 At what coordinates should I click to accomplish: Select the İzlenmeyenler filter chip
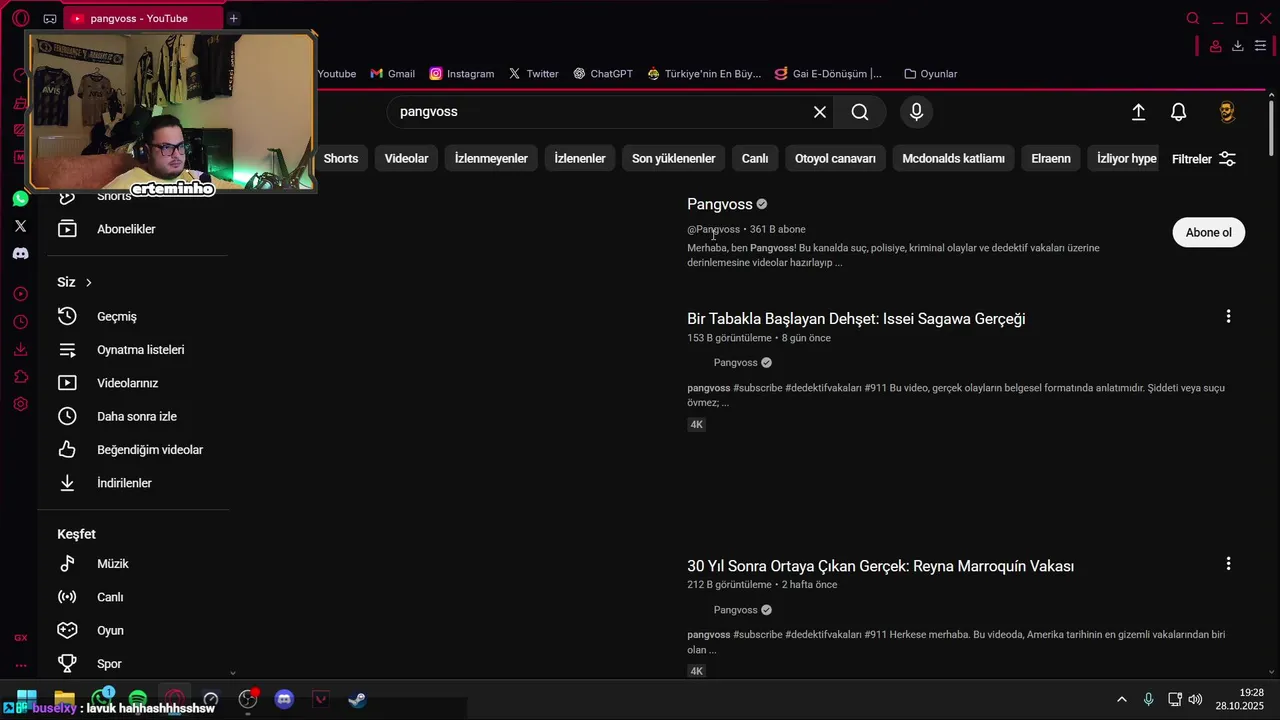point(491,158)
